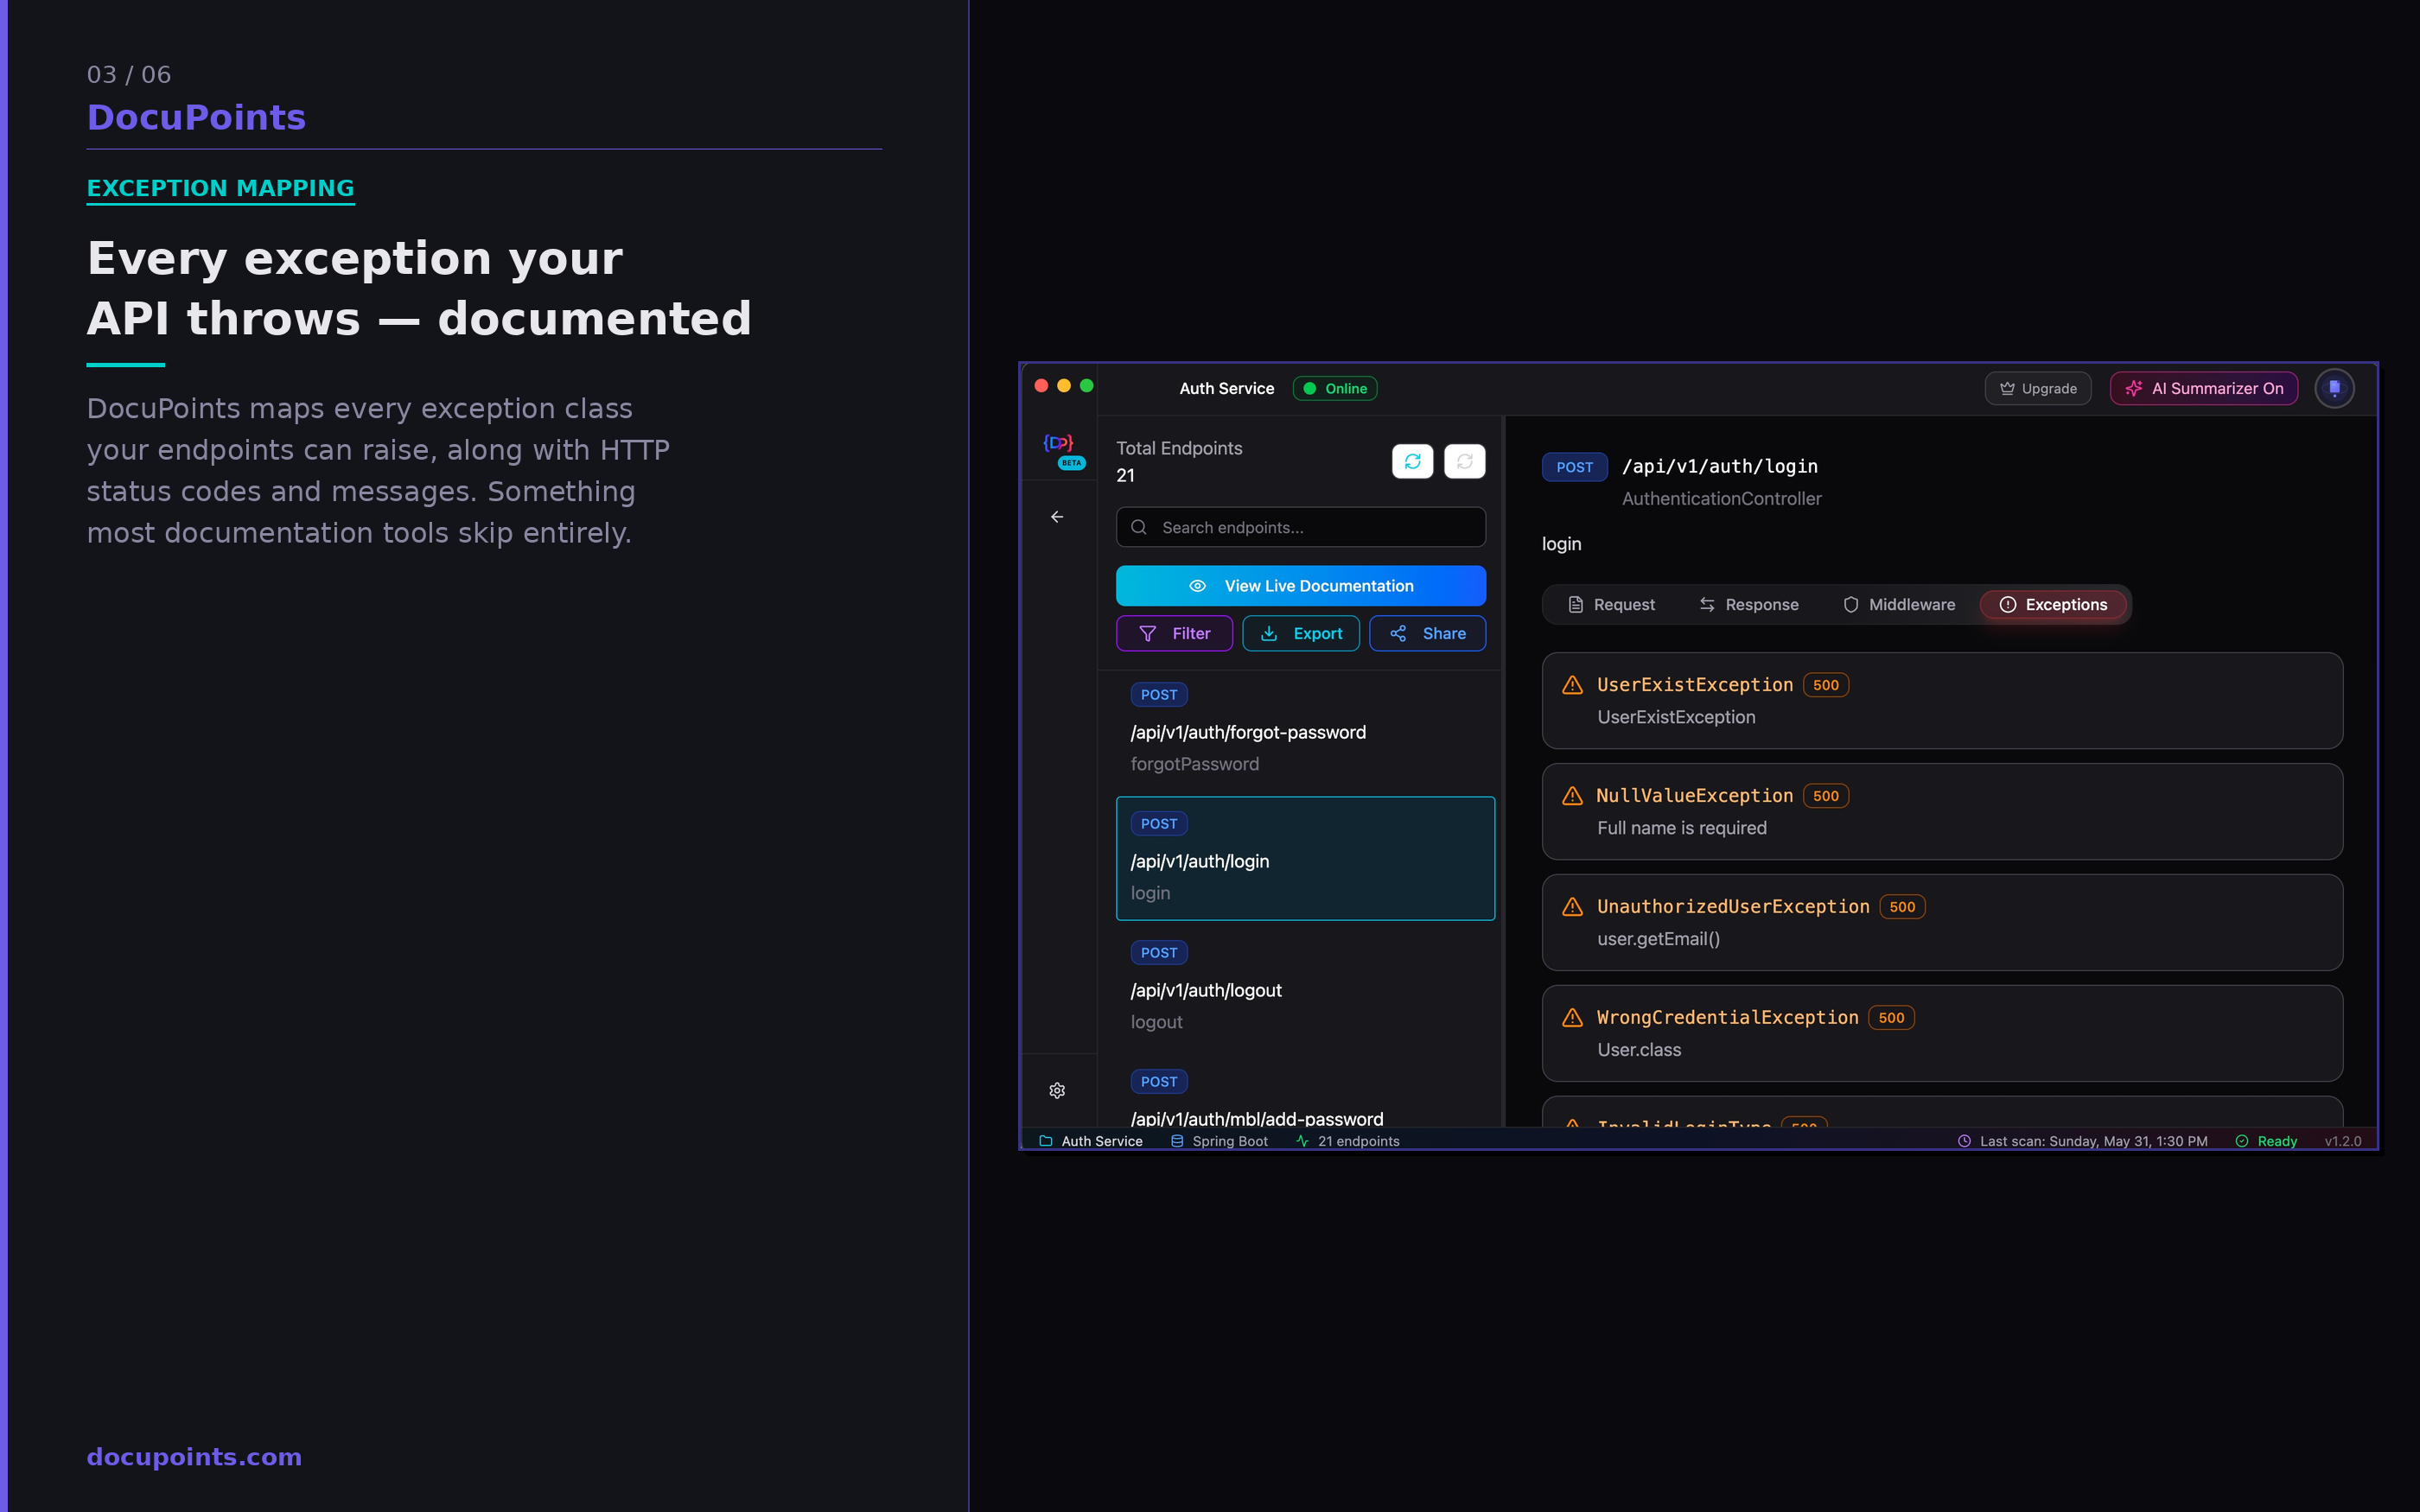Toggle AI Summarizer On button
This screenshot has height=1512, width=2420.
(2203, 388)
